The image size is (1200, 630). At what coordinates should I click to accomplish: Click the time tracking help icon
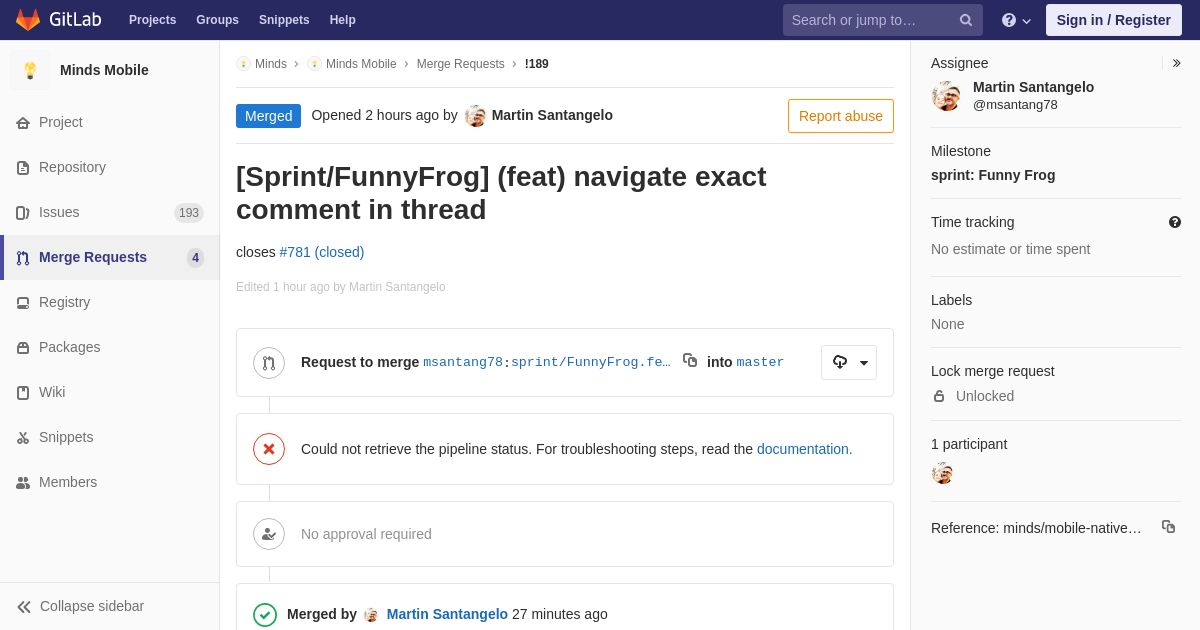pyautogui.click(x=1175, y=222)
